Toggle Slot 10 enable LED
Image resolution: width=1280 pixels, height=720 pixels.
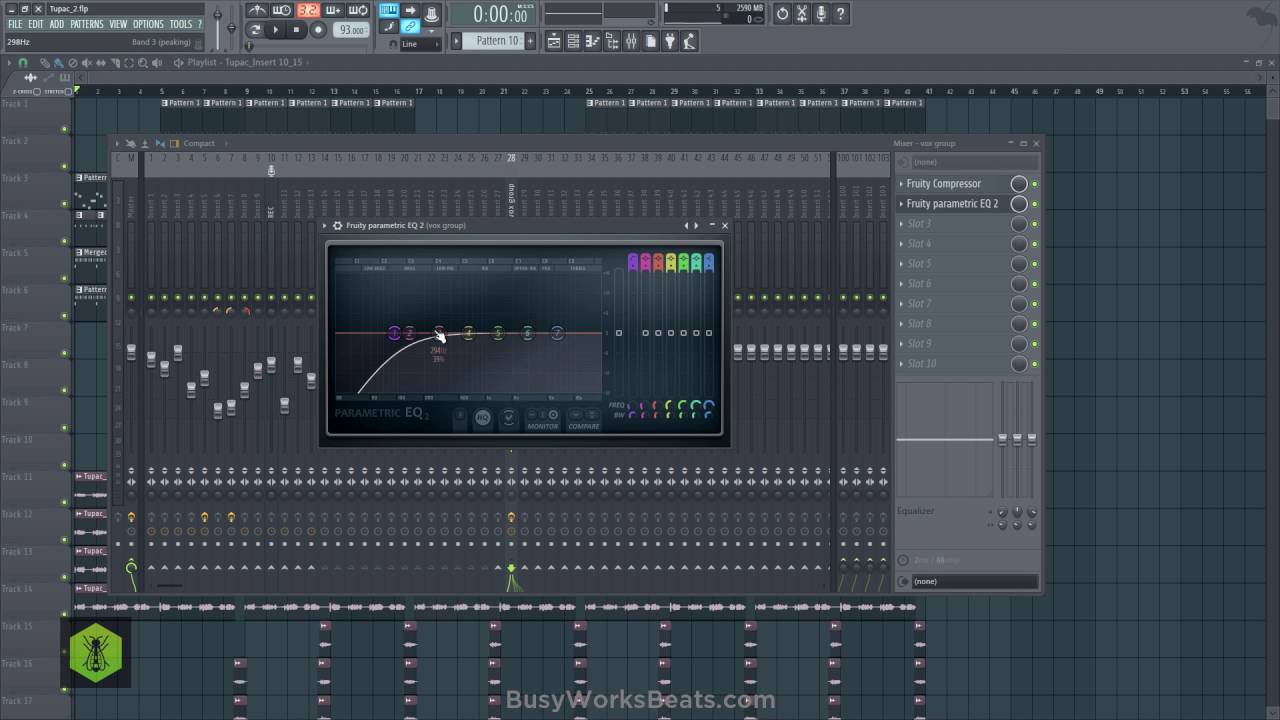1035,364
